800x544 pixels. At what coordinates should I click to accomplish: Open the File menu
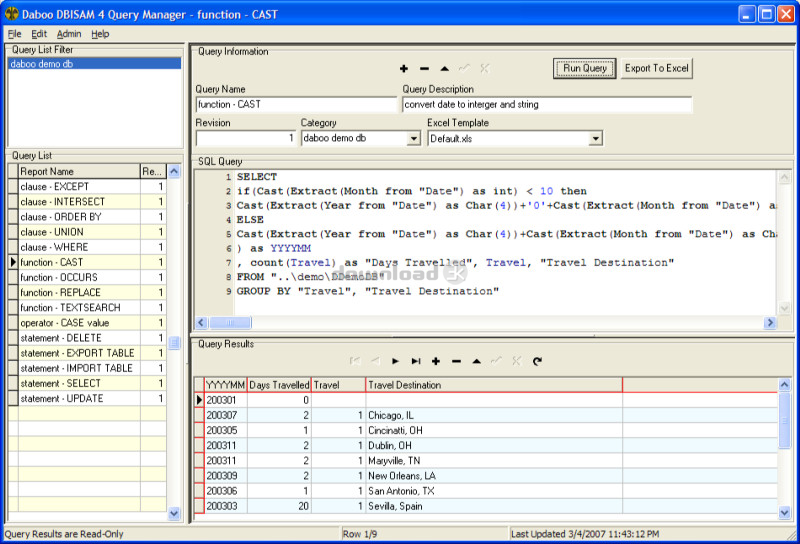(x=14, y=34)
